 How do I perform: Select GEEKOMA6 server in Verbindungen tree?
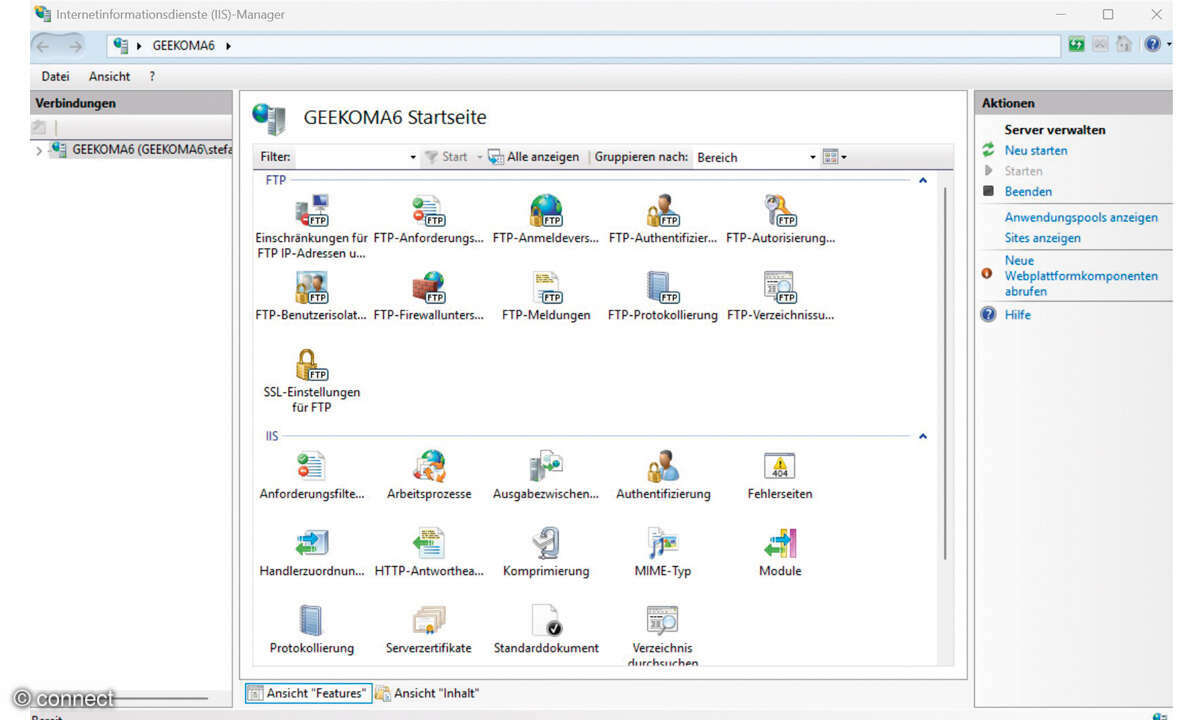(x=142, y=150)
